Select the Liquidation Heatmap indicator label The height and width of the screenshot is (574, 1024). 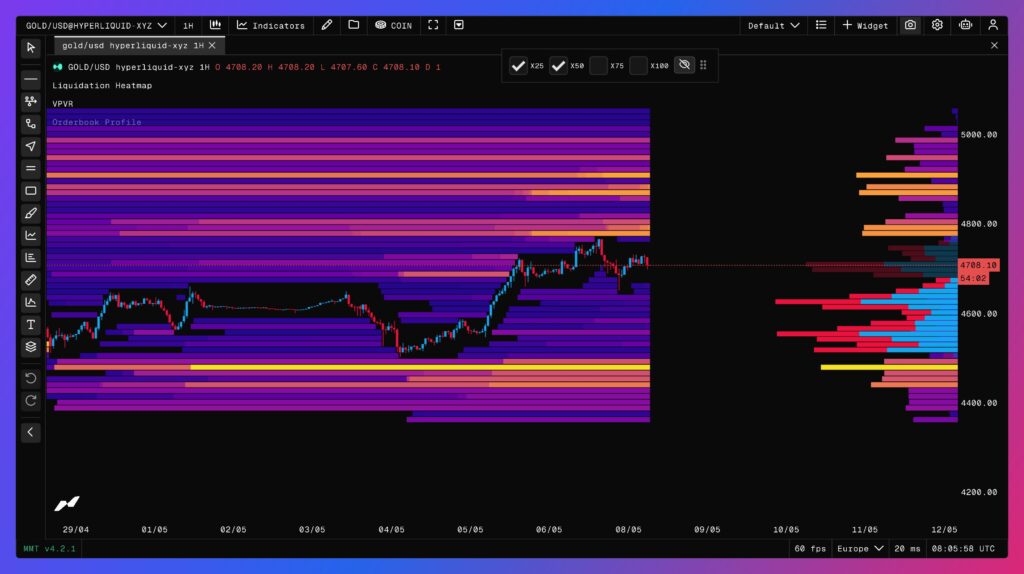tap(102, 86)
